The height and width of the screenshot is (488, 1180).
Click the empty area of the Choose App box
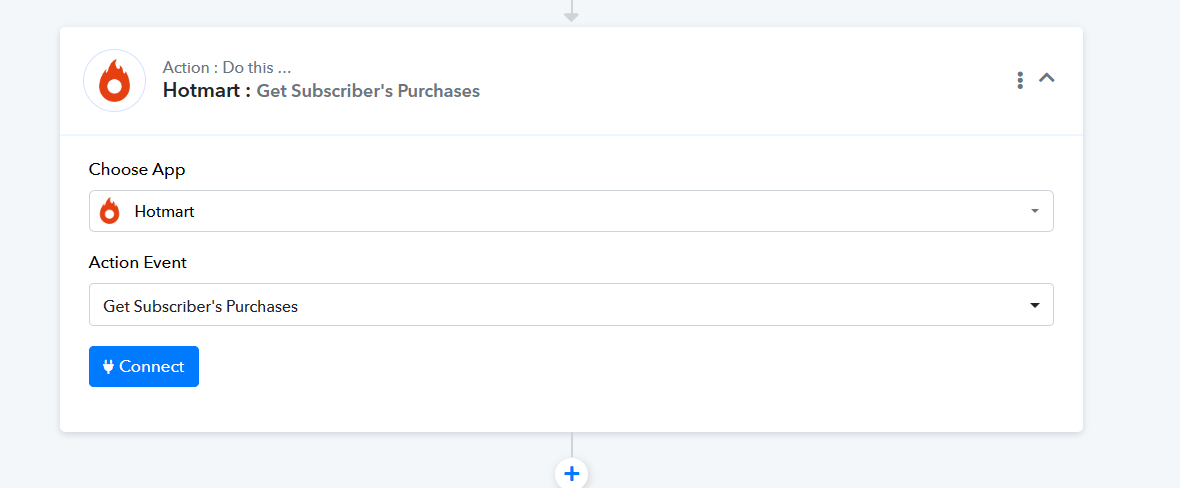[602, 211]
